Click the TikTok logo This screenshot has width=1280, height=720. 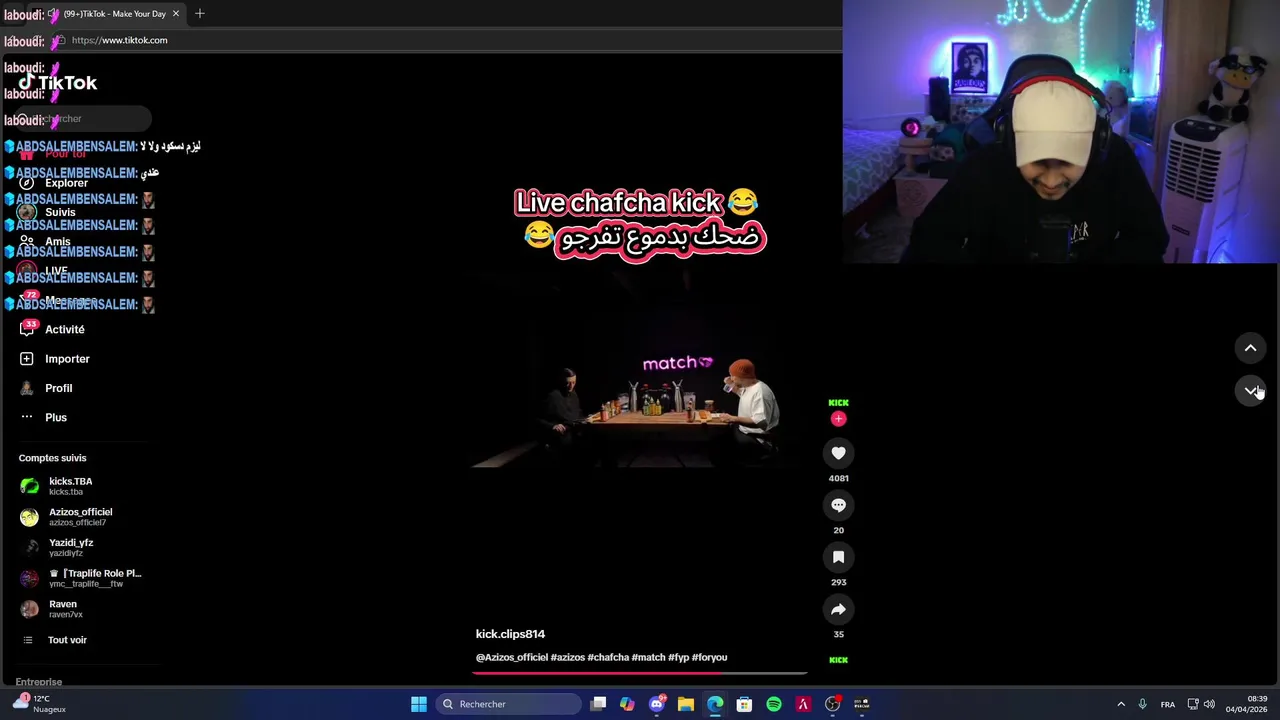58,83
